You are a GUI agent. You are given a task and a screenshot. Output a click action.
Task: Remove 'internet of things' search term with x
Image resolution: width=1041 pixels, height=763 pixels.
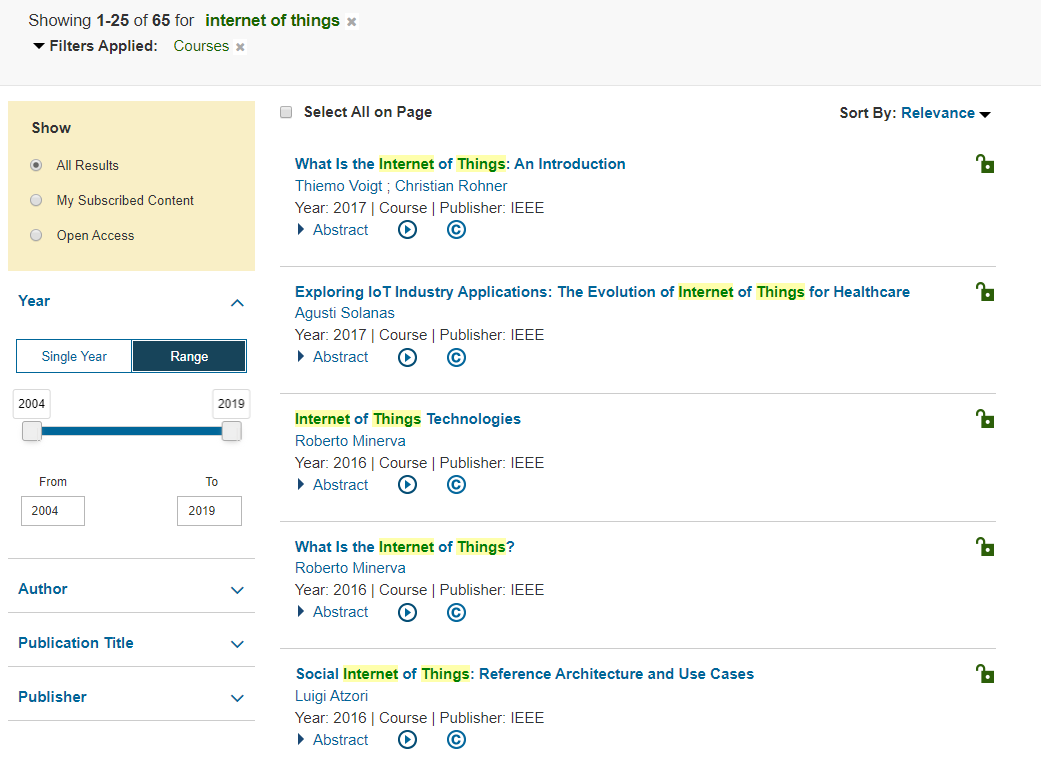(351, 22)
